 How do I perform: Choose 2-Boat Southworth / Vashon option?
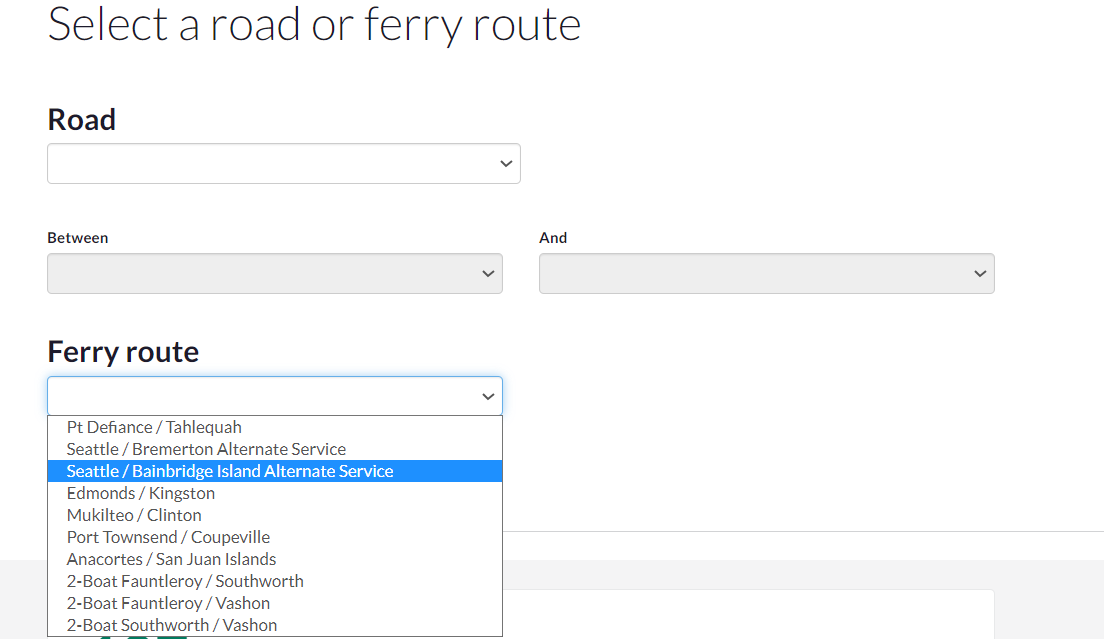[x=172, y=625]
